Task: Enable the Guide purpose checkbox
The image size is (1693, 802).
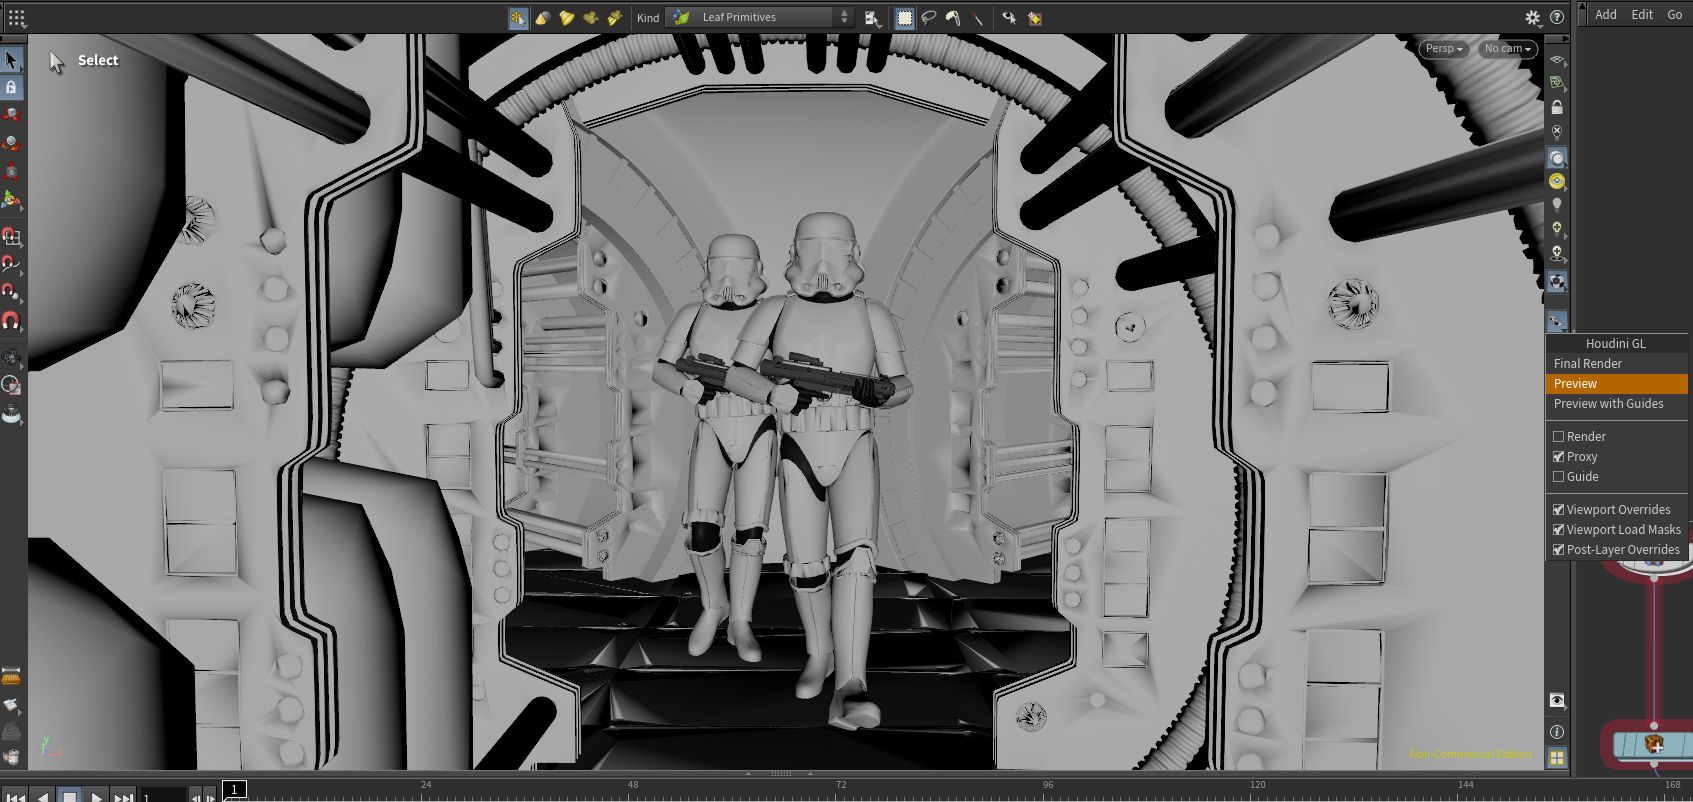Action: [x=1558, y=477]
